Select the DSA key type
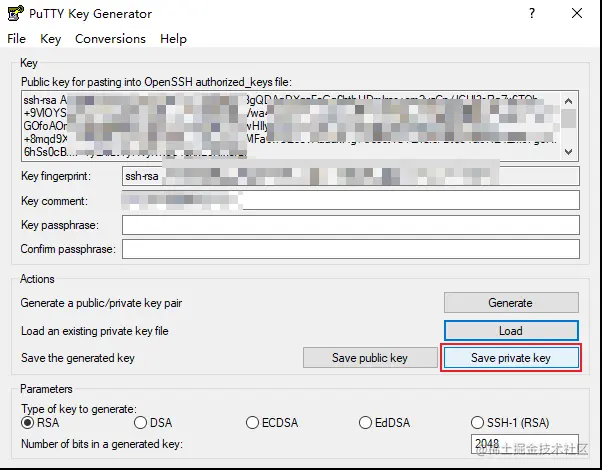 click(153, 423)
